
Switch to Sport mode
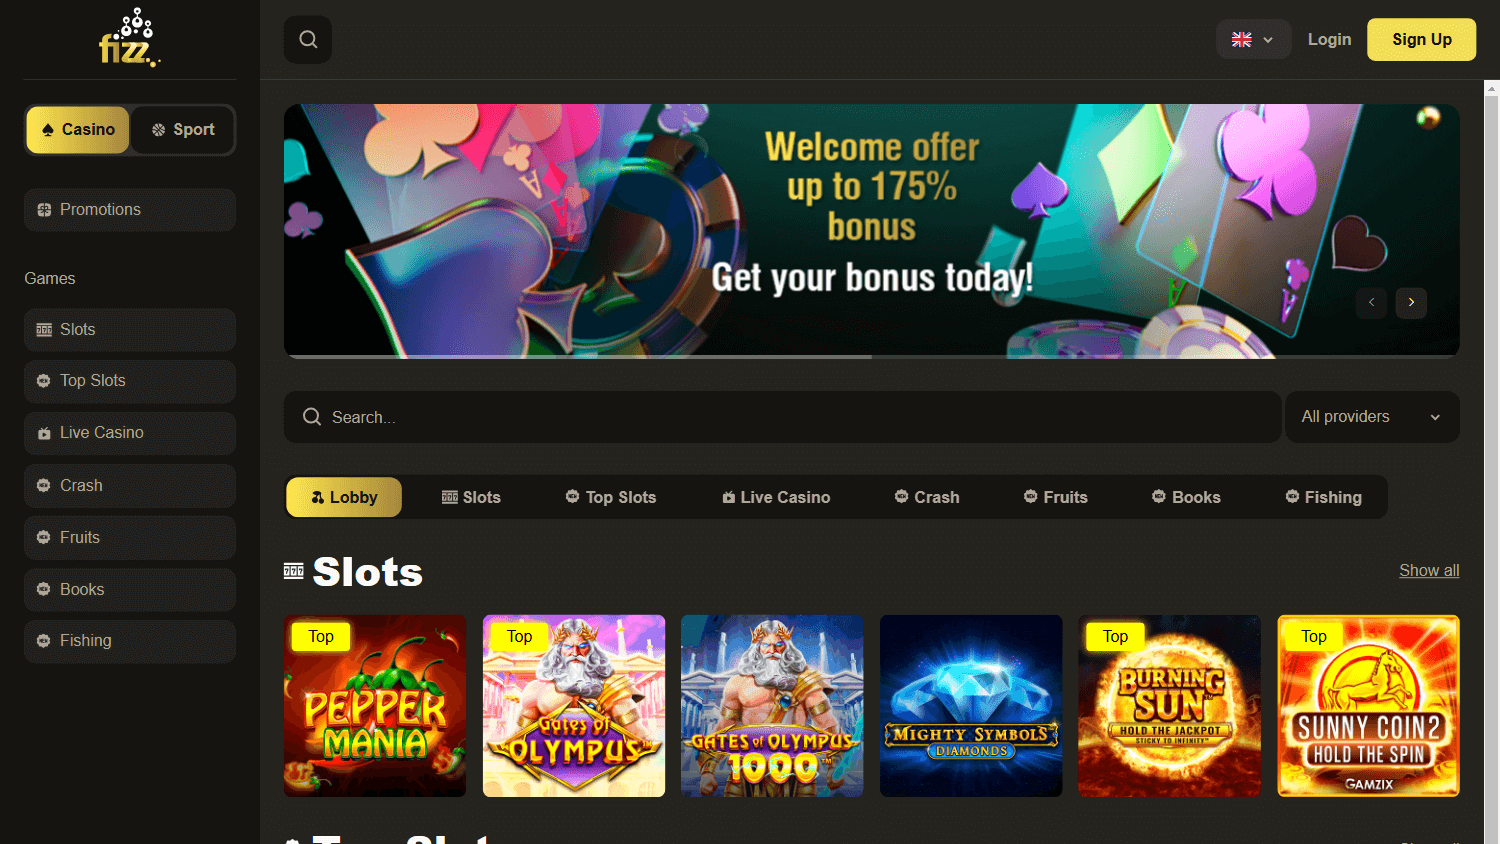coord(183,130)
